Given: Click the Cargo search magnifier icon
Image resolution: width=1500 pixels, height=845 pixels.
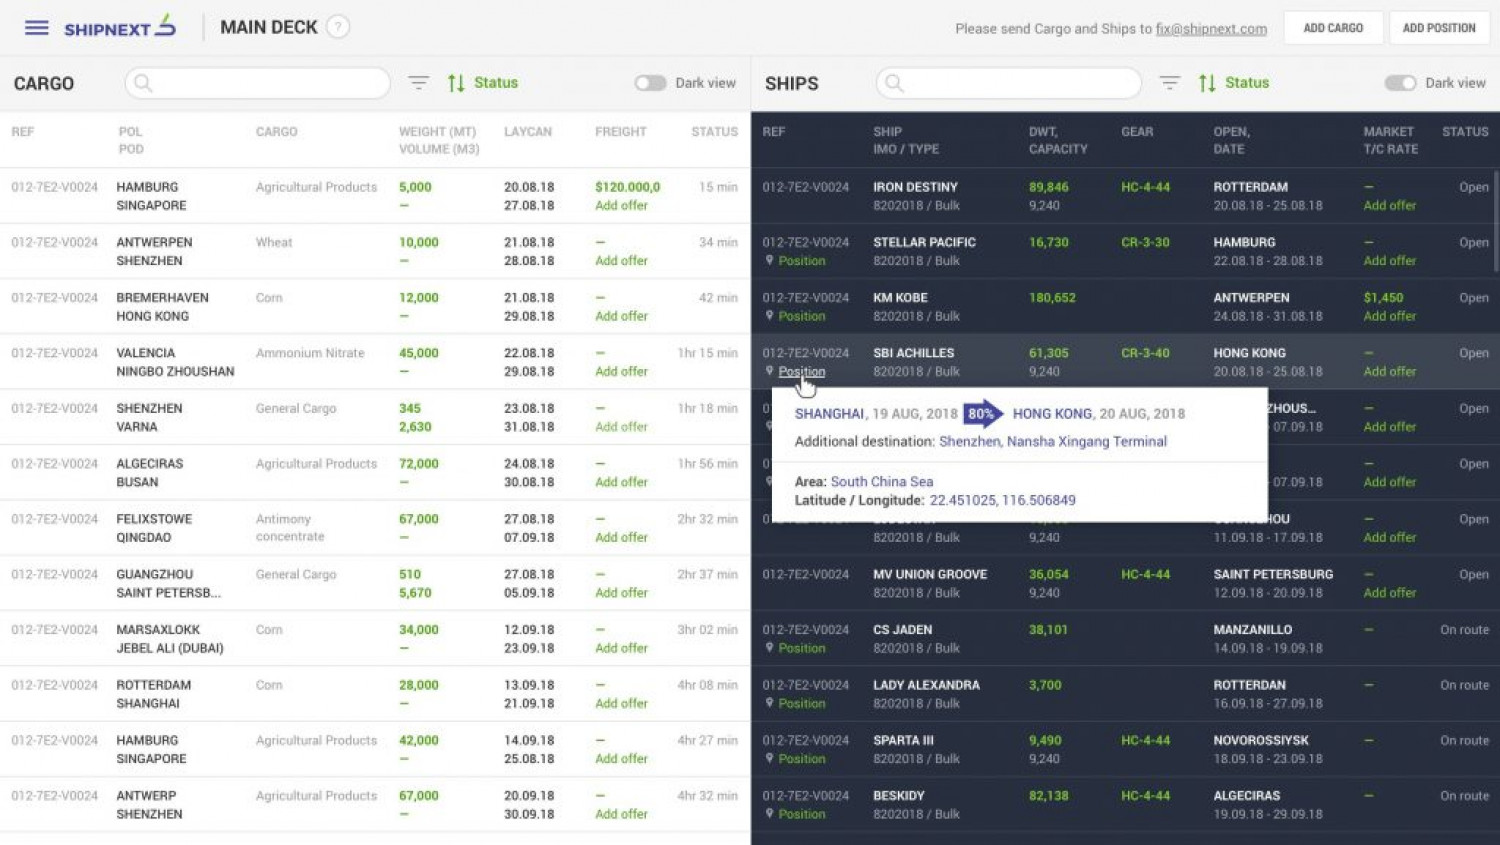Looking at the screenshot, I should 143,83.
